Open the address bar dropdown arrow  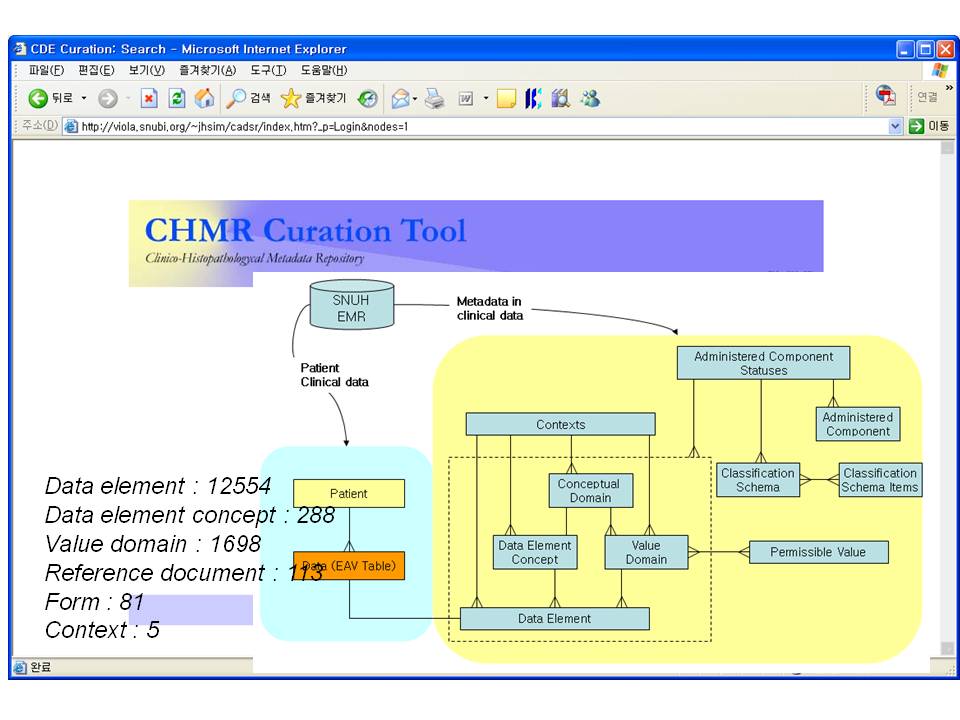[895, 127]
